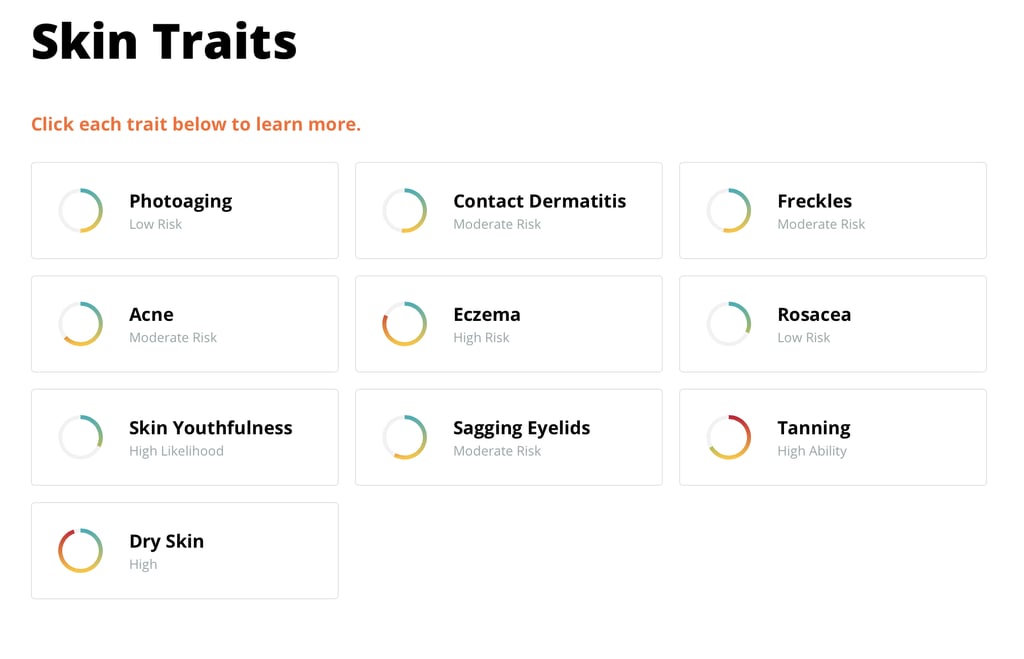Image resolution: width=1024 pixels, height=659 pixels.
Task: Select the Rosacea low risk ring icon
Action: pyautogui.click(x=729, y=324)
